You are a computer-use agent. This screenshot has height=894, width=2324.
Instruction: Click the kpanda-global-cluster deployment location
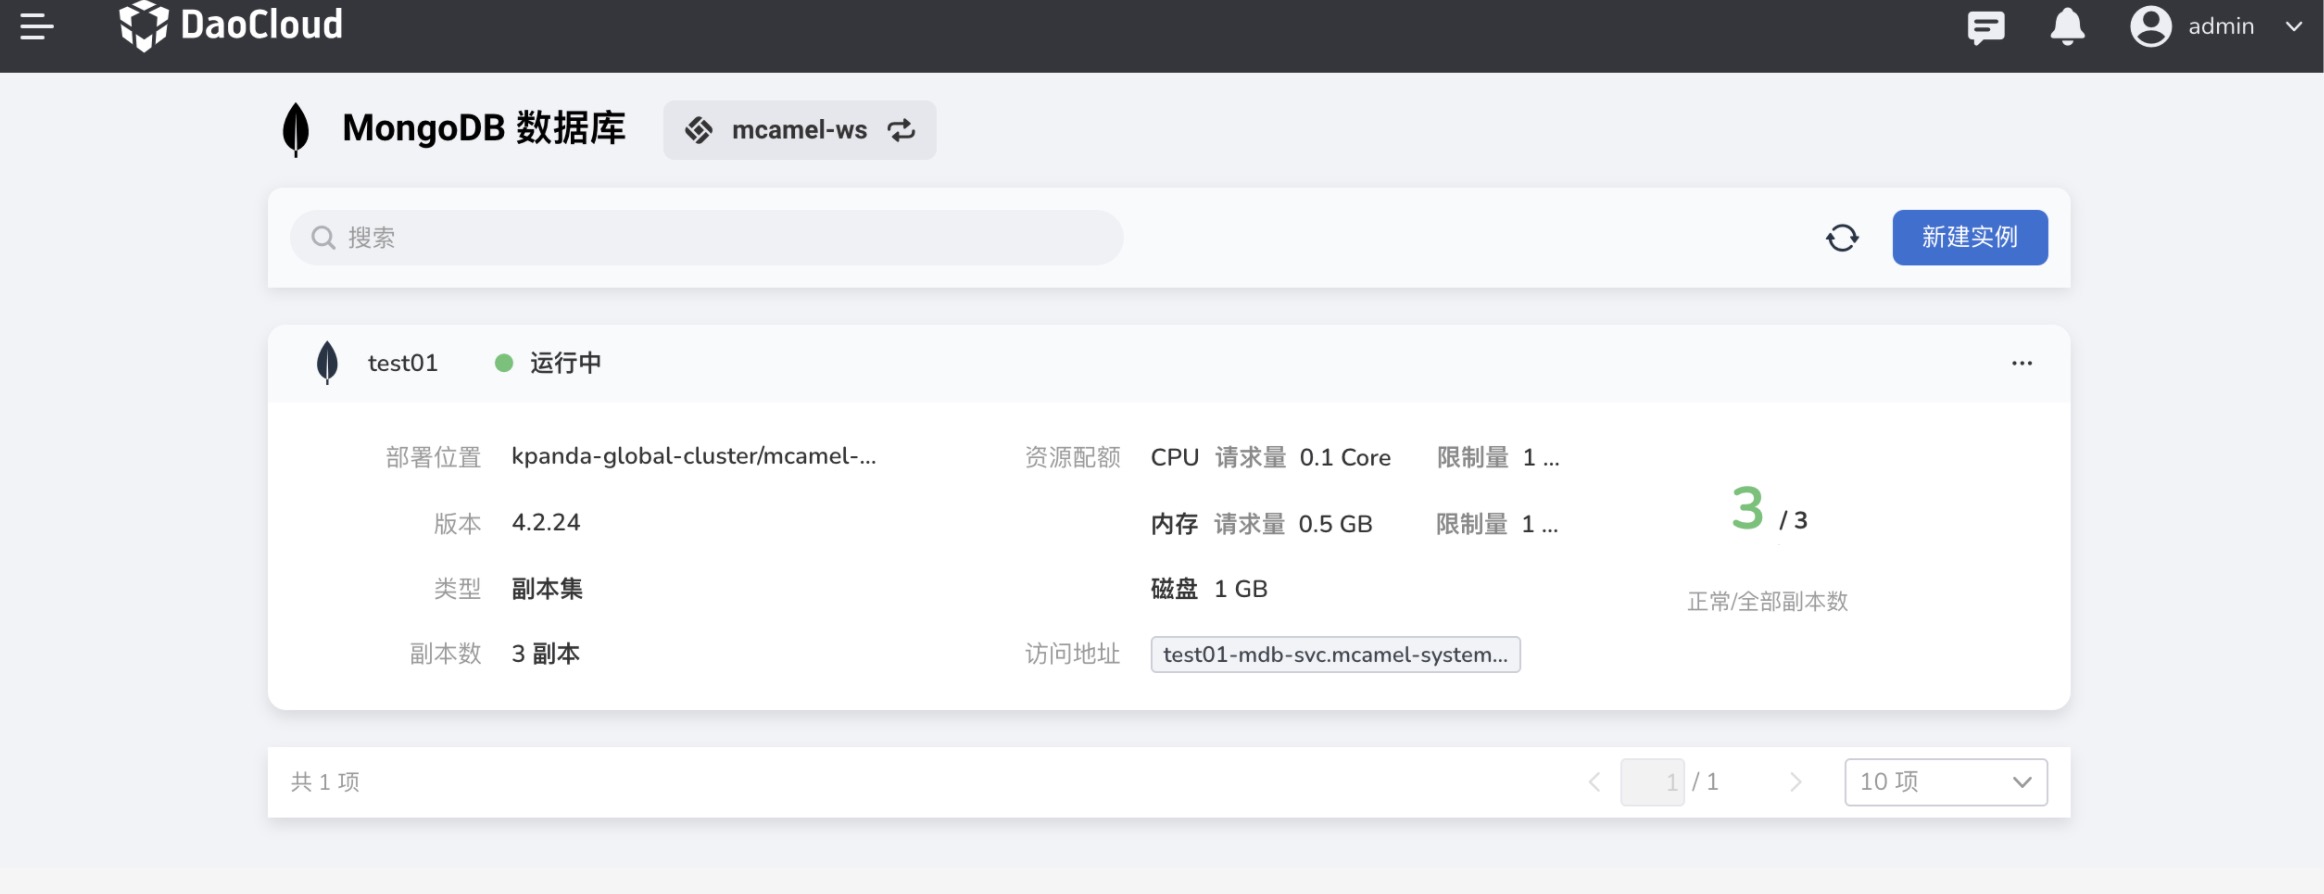(x=694, y=456)
